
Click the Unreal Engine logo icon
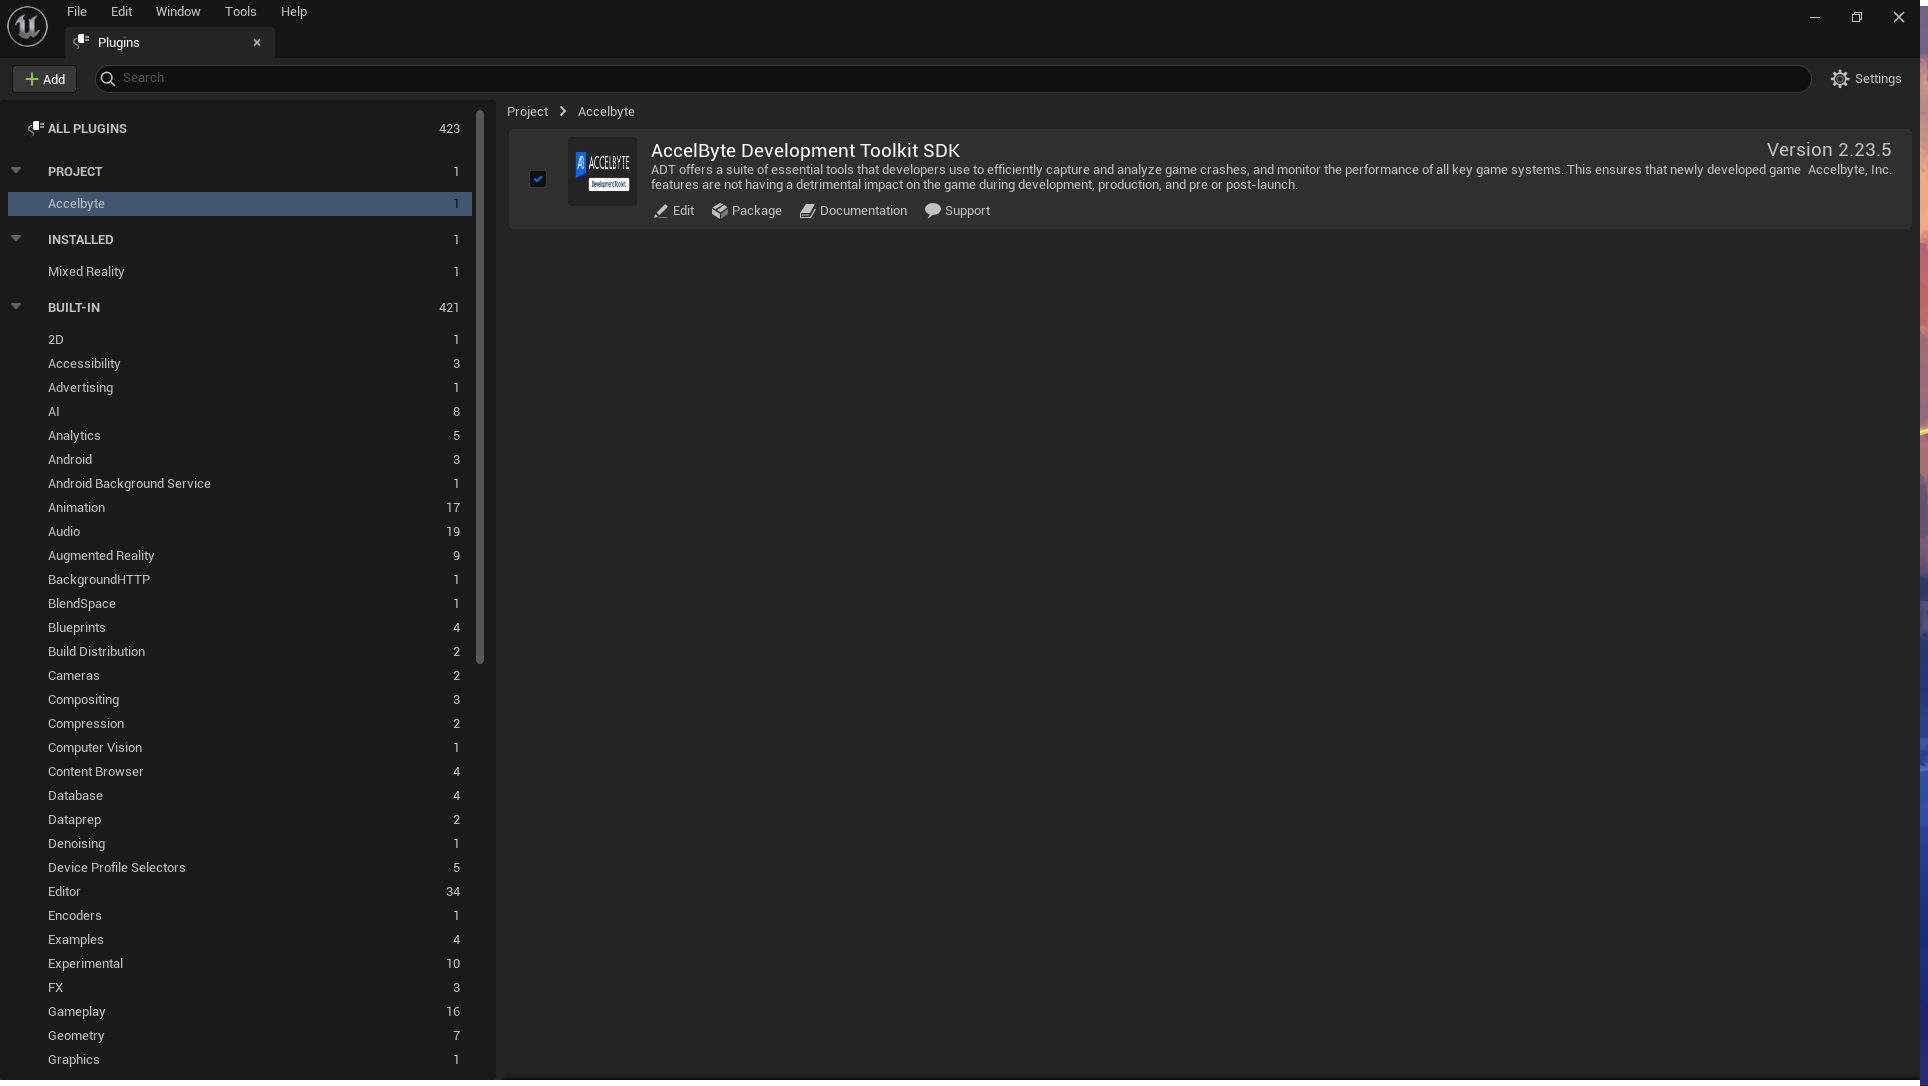coord(27,25)
